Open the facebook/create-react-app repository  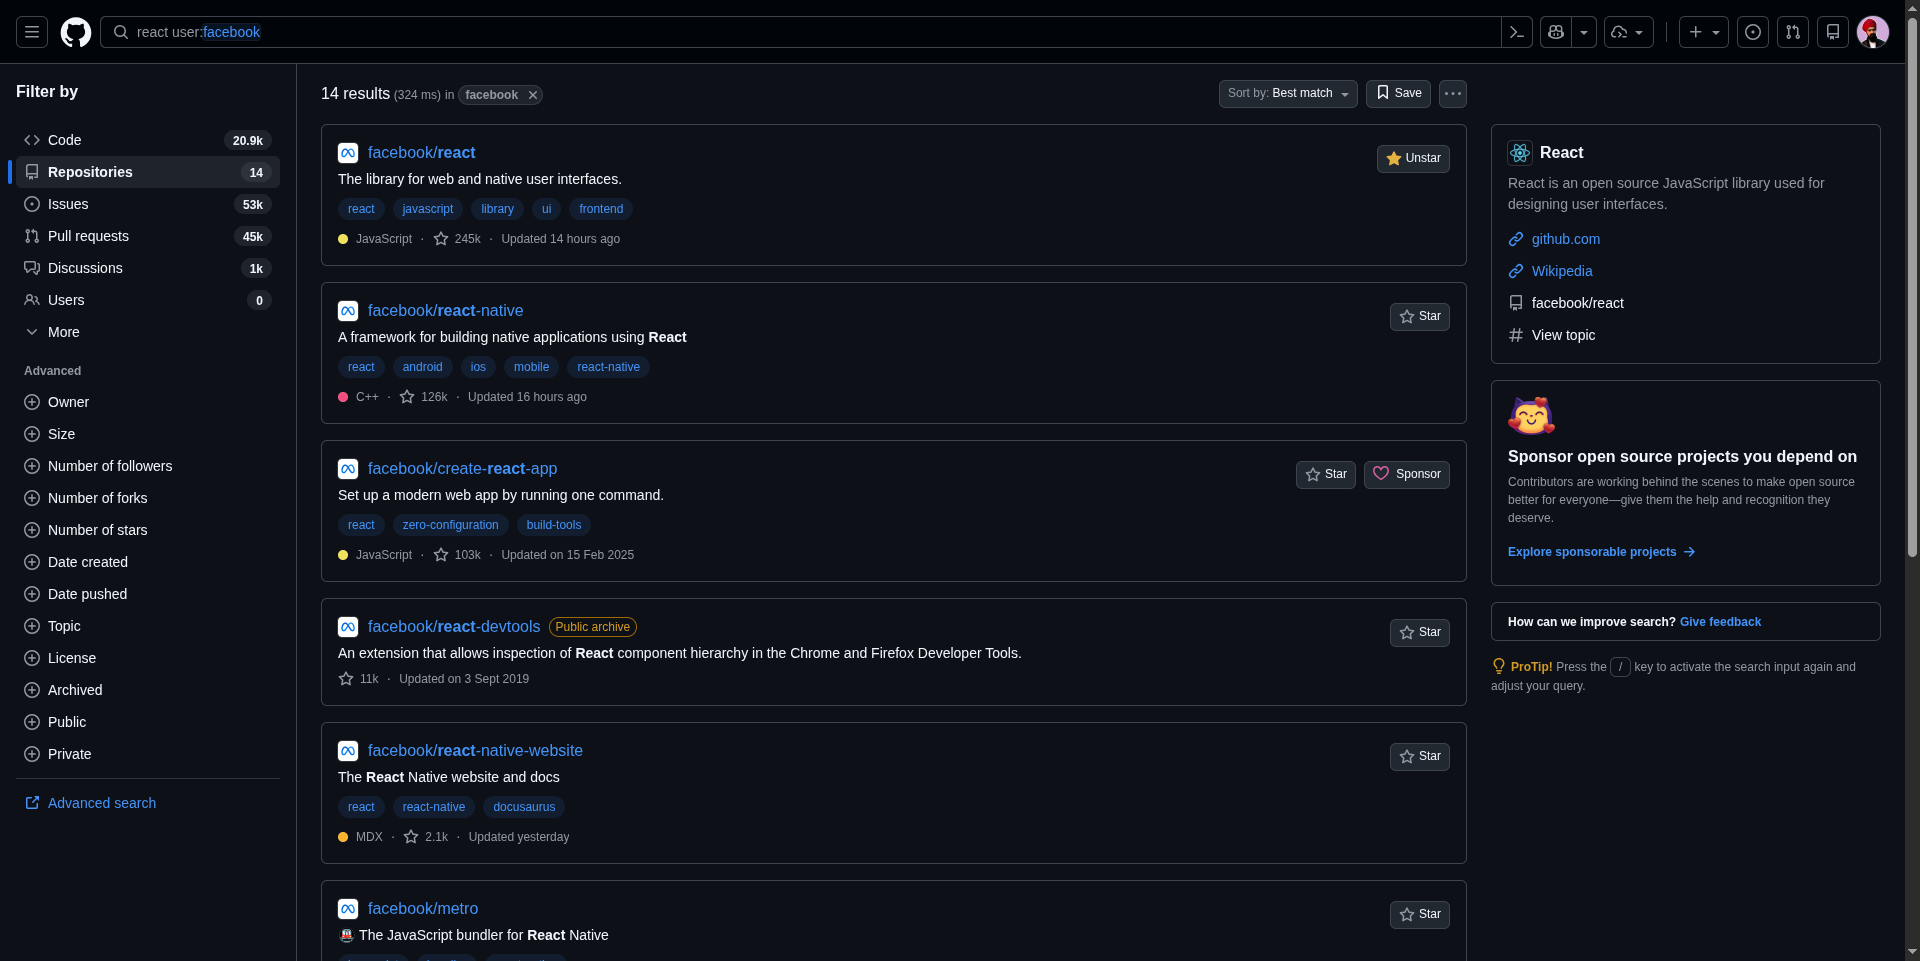click(462, 469)
